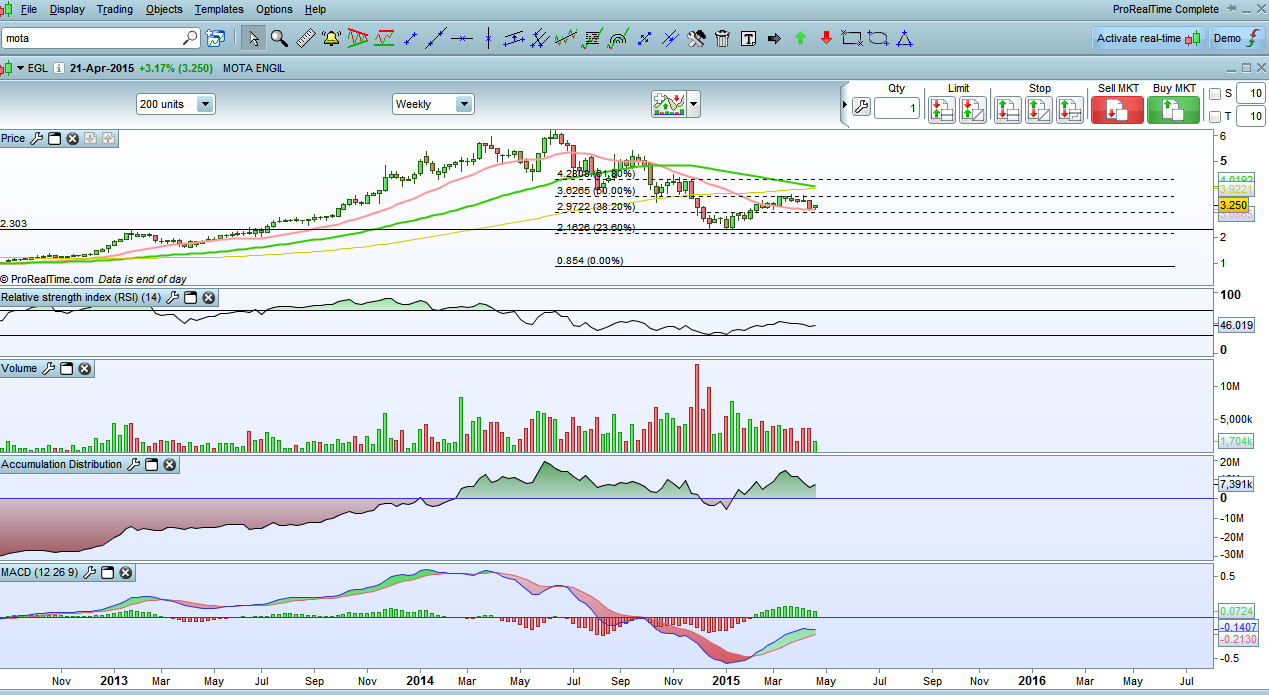Click the Activate real-time button
Viewport: 1269px width, 695px height.
[x=1146, y=38]
